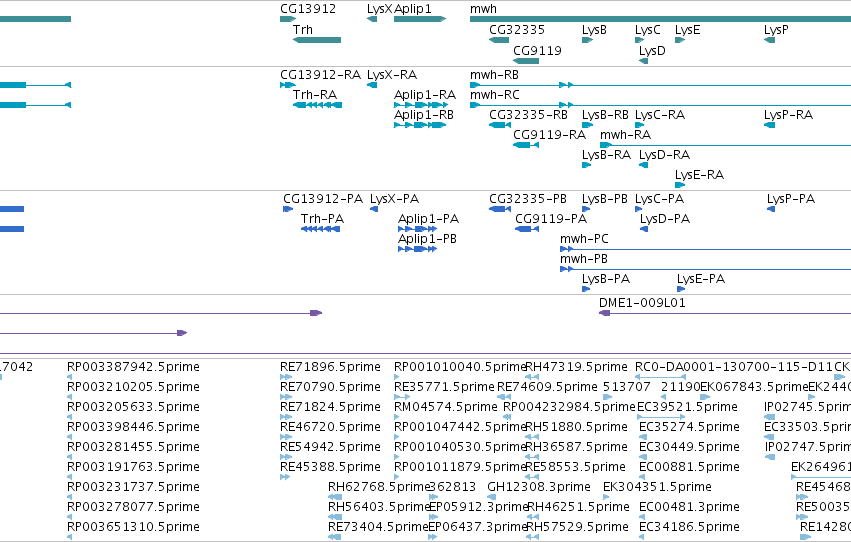Image resolution: width=851 pixels, height=542 pixels.
Task: Click the LysP-PA protein label
Action: [x=791, y=199]
